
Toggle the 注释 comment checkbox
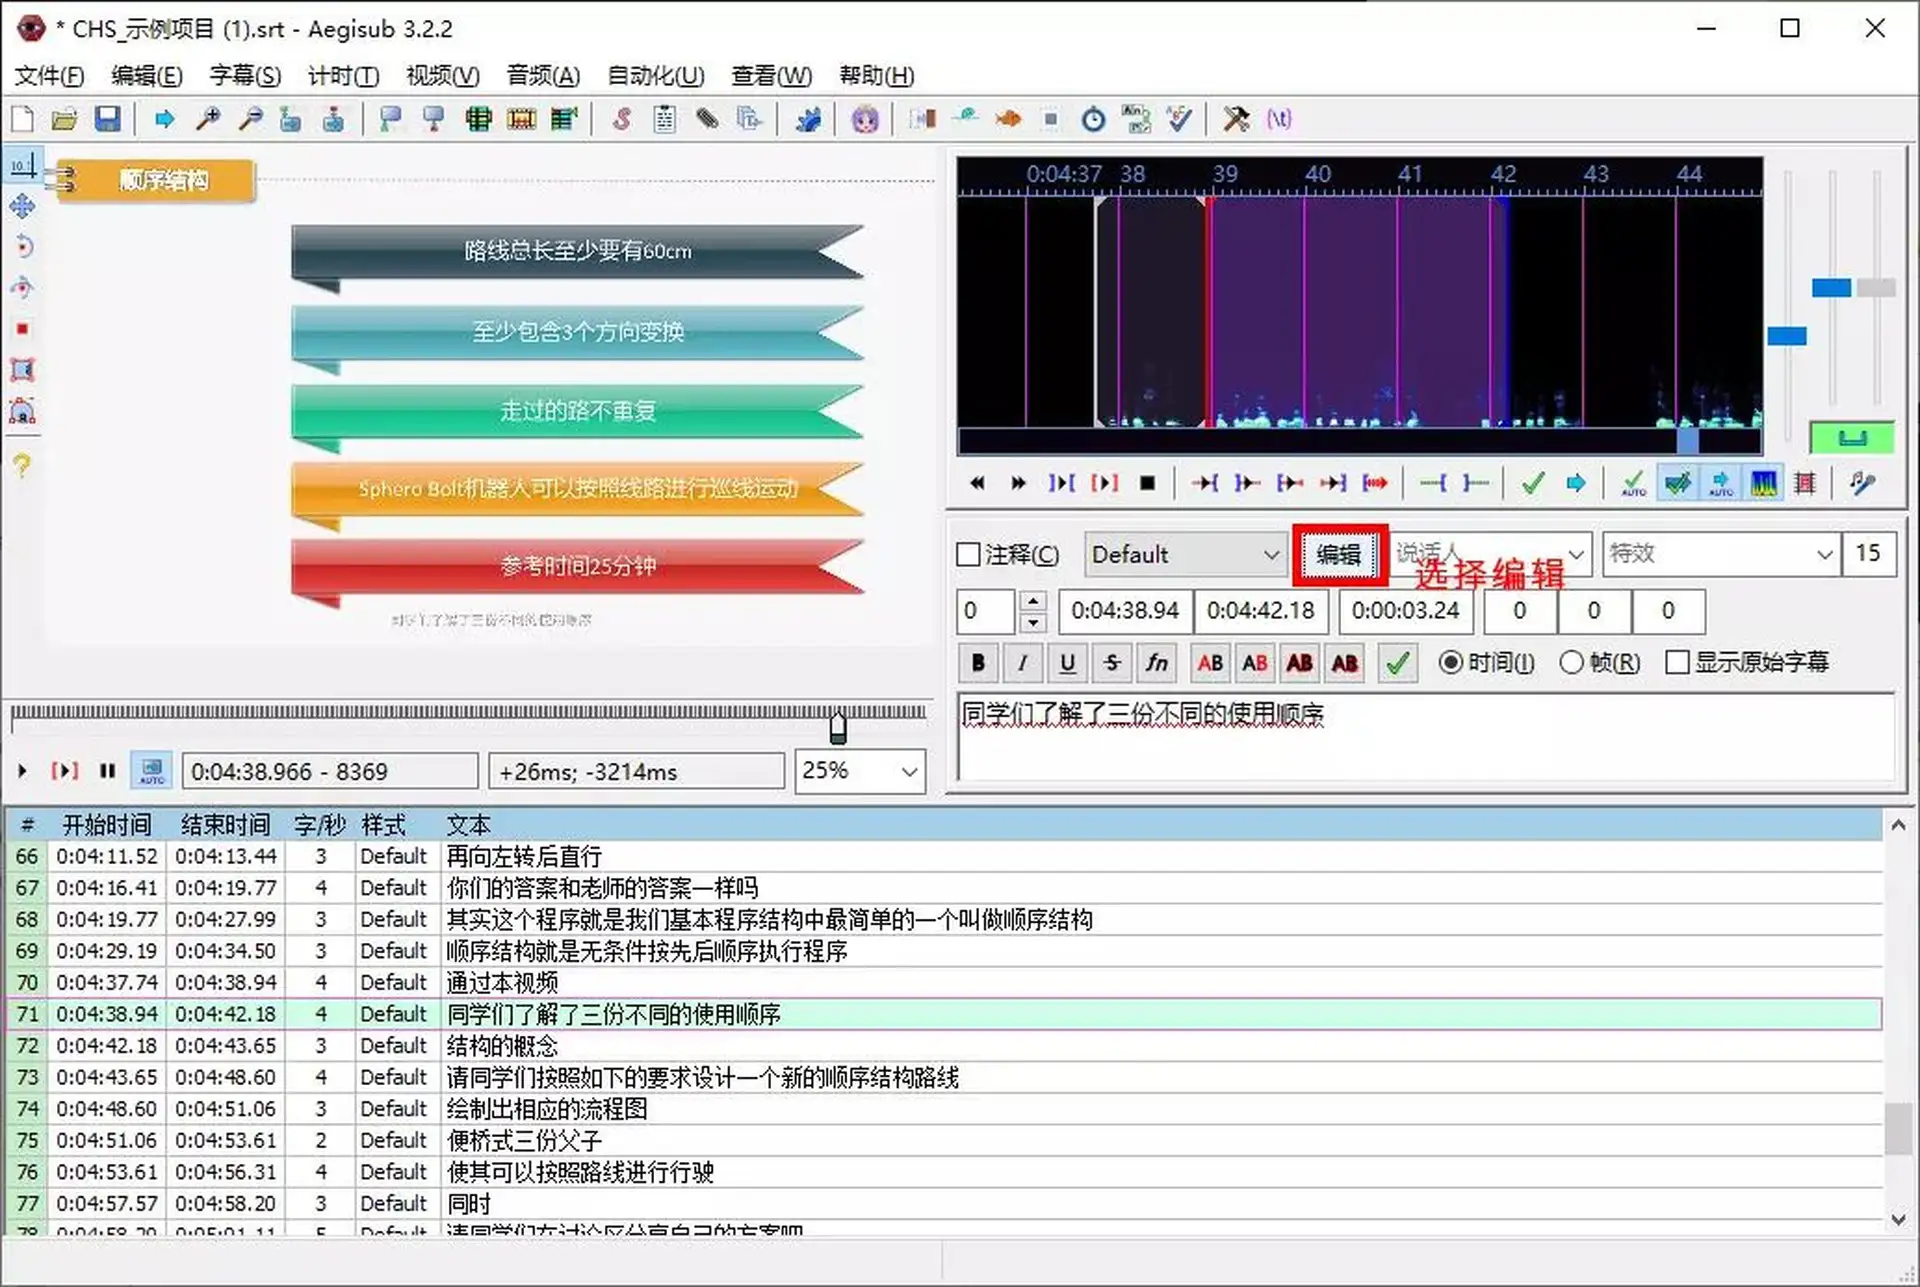[x=968, y=554]
